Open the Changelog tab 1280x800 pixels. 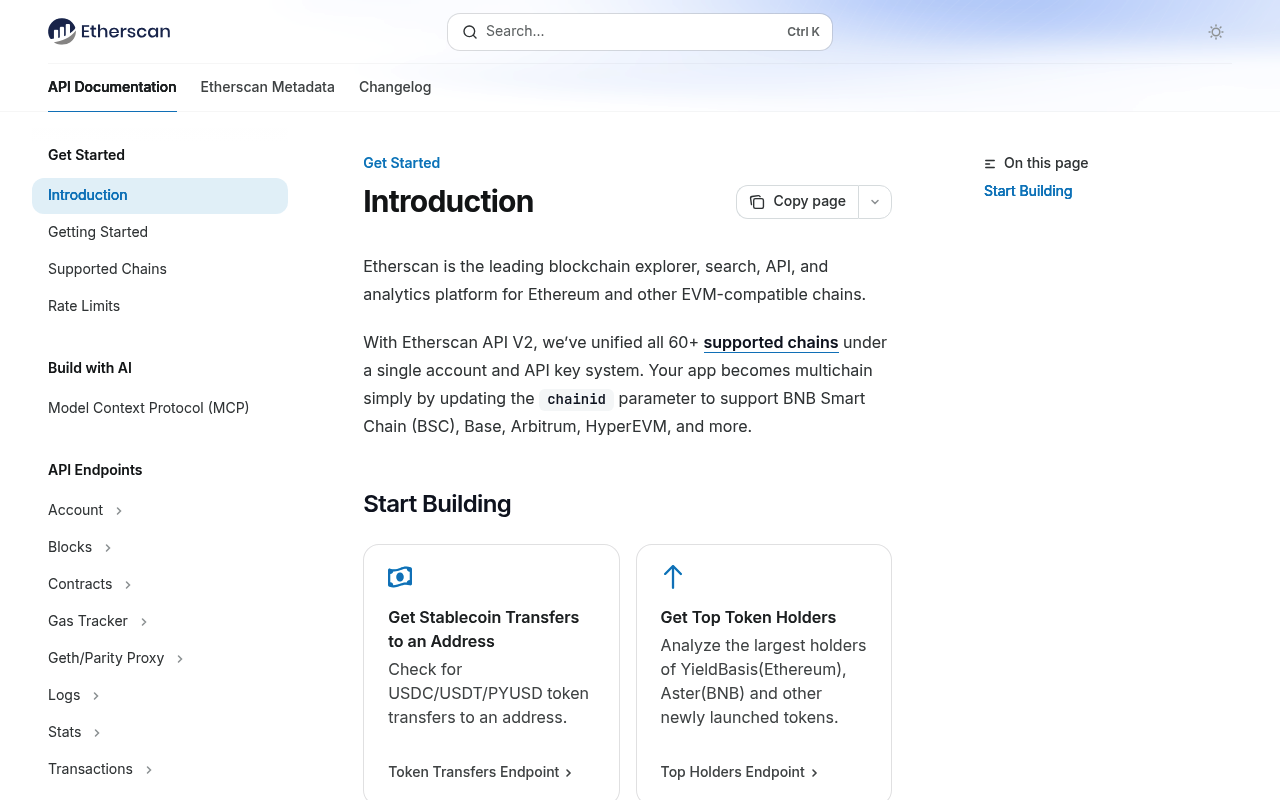[395, 87]
